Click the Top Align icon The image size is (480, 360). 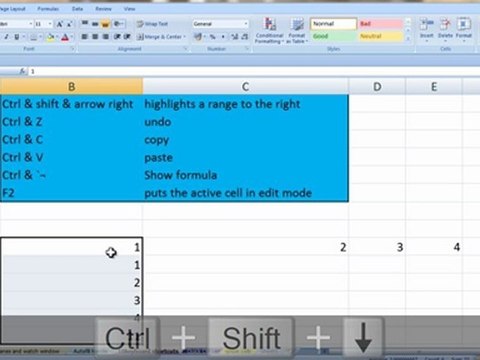tap(85, 23)
